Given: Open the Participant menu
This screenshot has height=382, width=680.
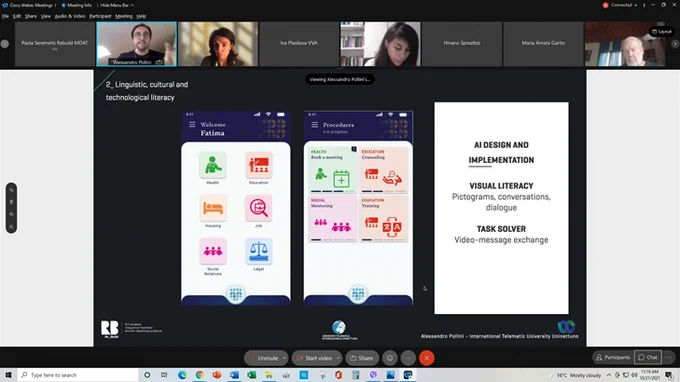Looking at the screenshot, I should click(100, 16).
